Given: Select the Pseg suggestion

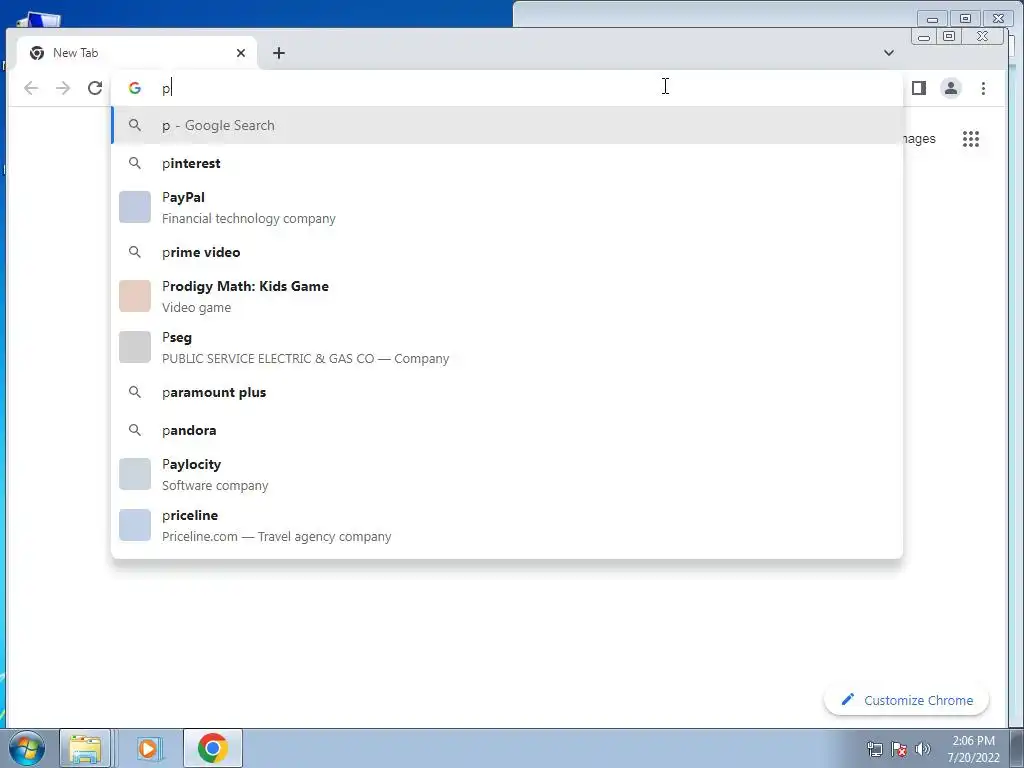Looking at the screenshot, I should 507,347.
